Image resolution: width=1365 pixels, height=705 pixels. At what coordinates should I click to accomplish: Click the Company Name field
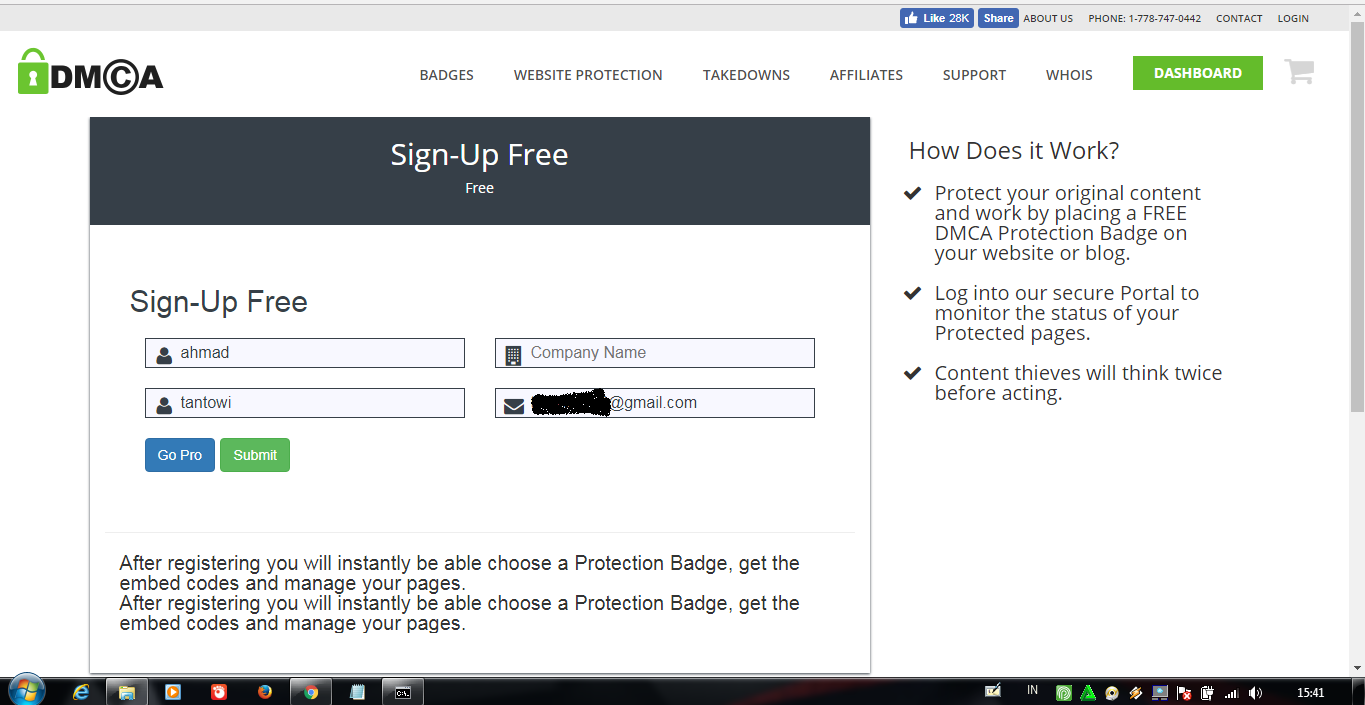click(x=655, y=353)
